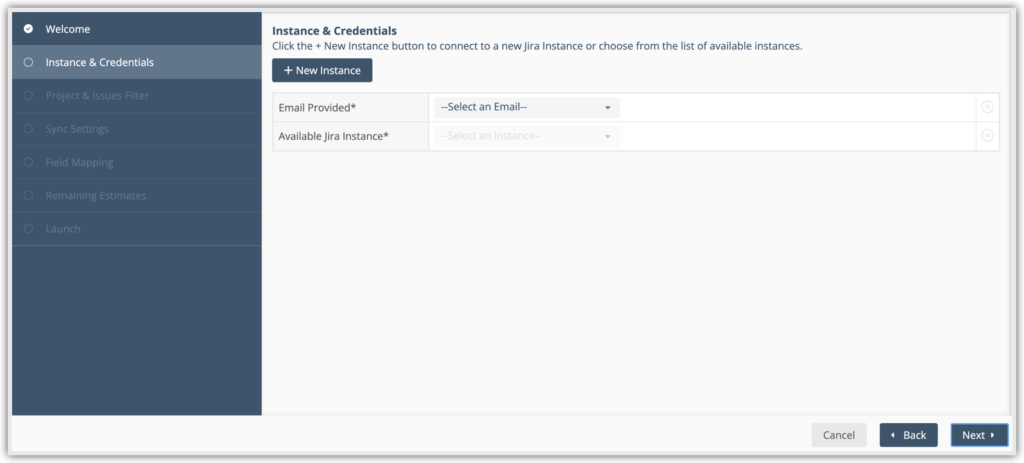Remove the Email Provided row using its icon
The width and height of the screenshot is (1024, 463).
point(987,107)
